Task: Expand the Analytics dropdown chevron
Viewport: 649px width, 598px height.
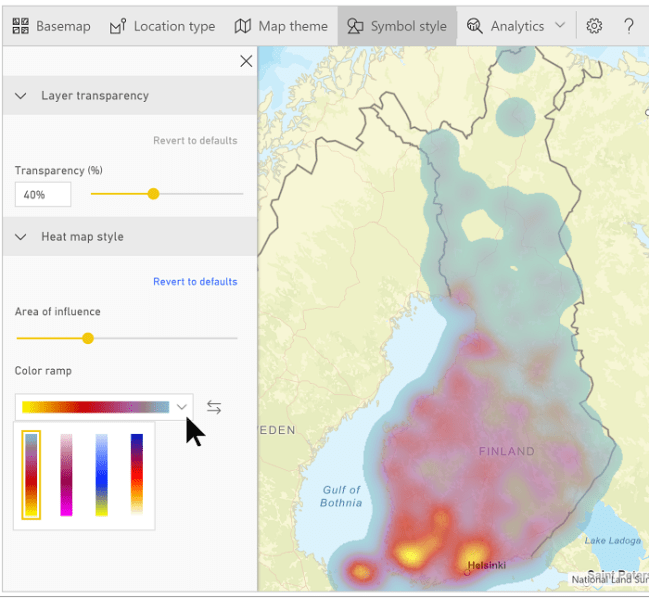Action: [x=560, y=26]
